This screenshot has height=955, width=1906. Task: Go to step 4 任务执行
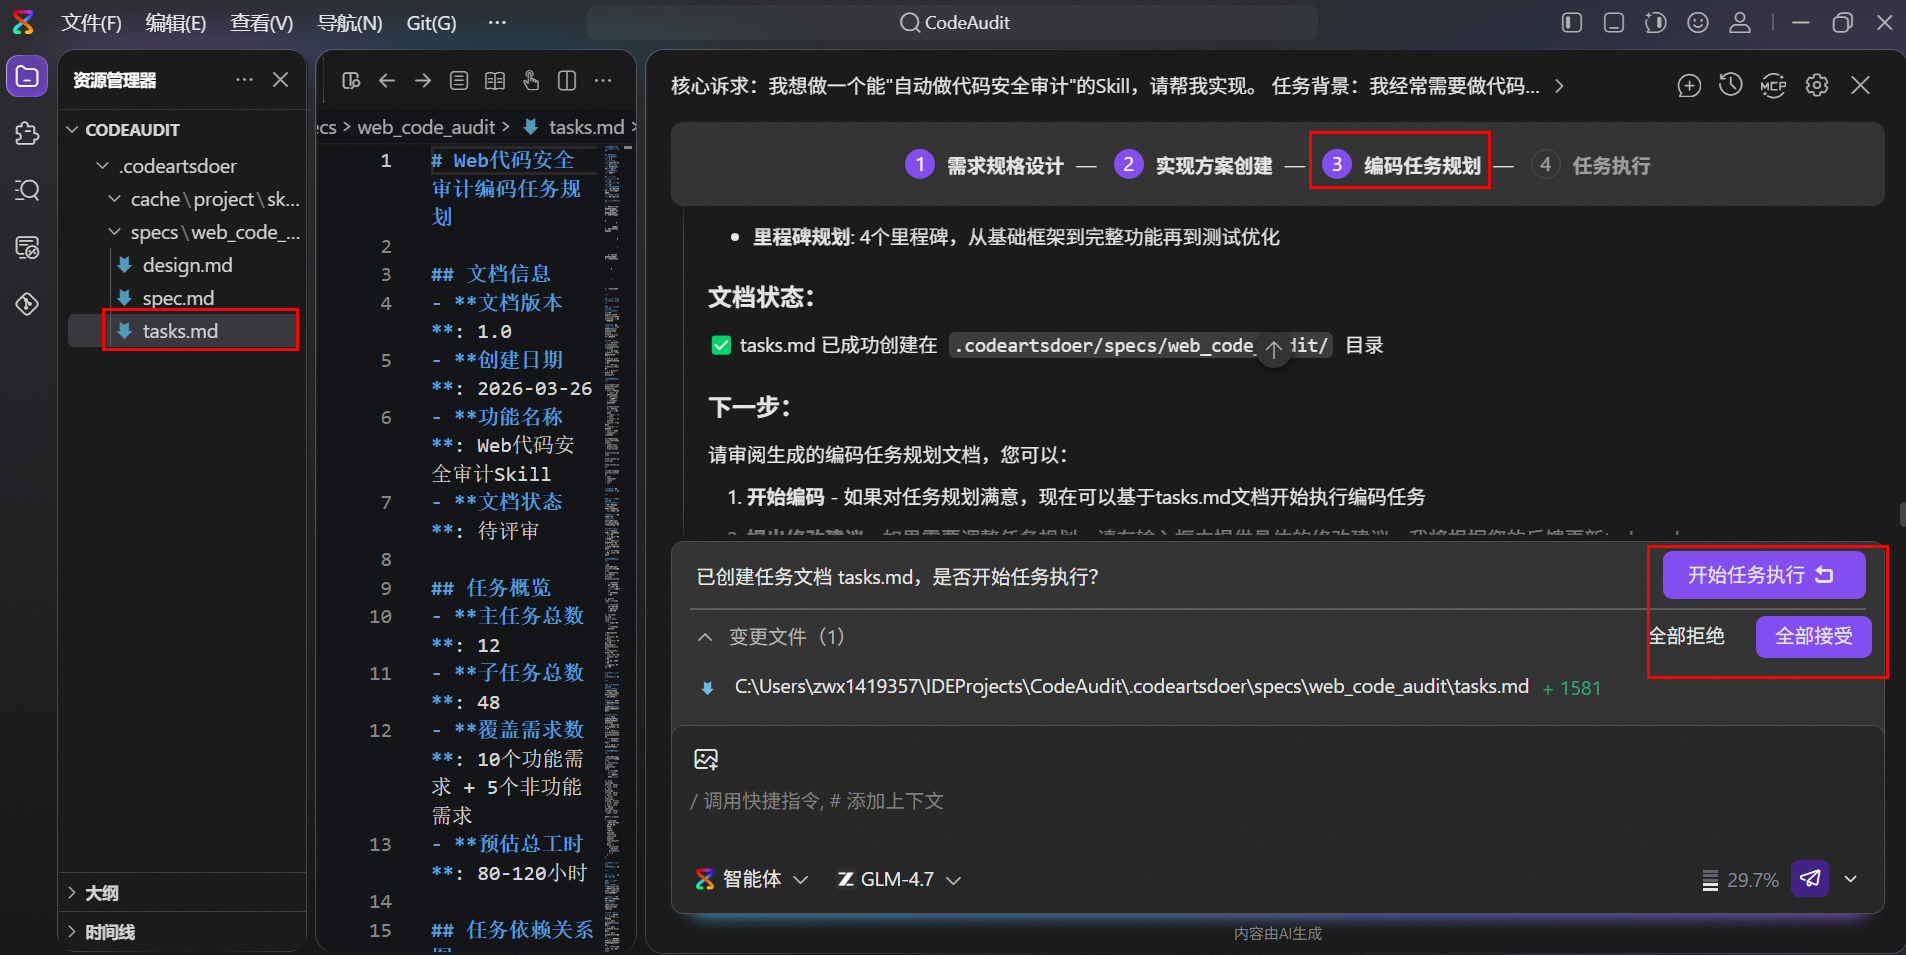coord(1591,165)
